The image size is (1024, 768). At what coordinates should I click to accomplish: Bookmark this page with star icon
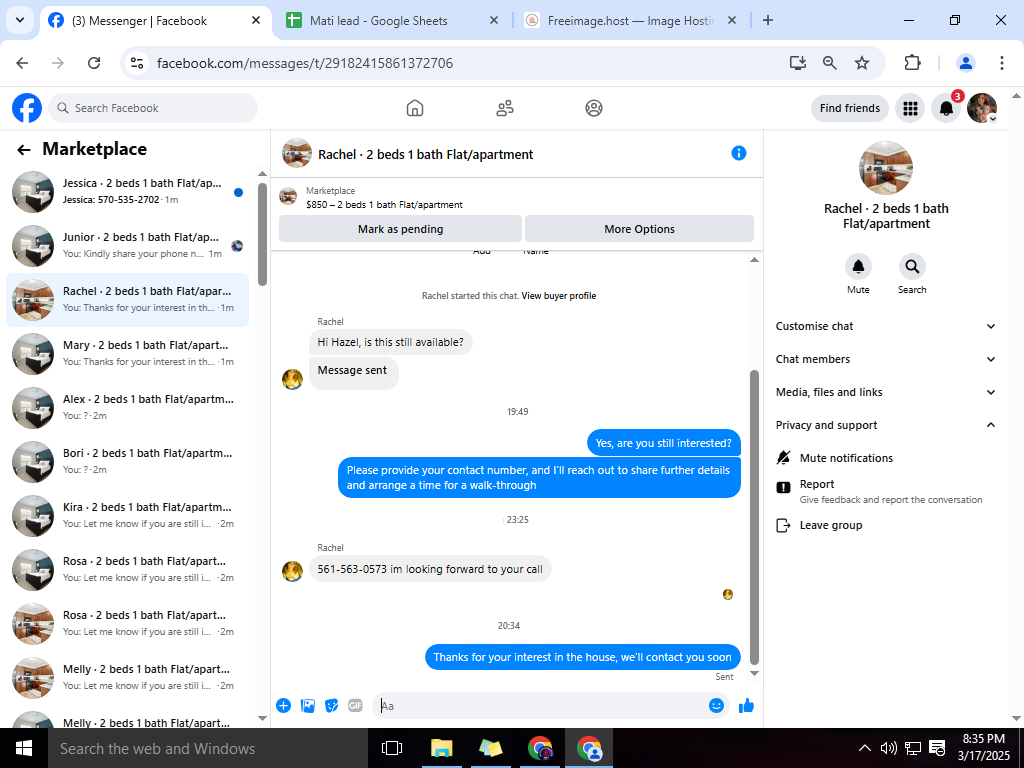tap(862, 63)
